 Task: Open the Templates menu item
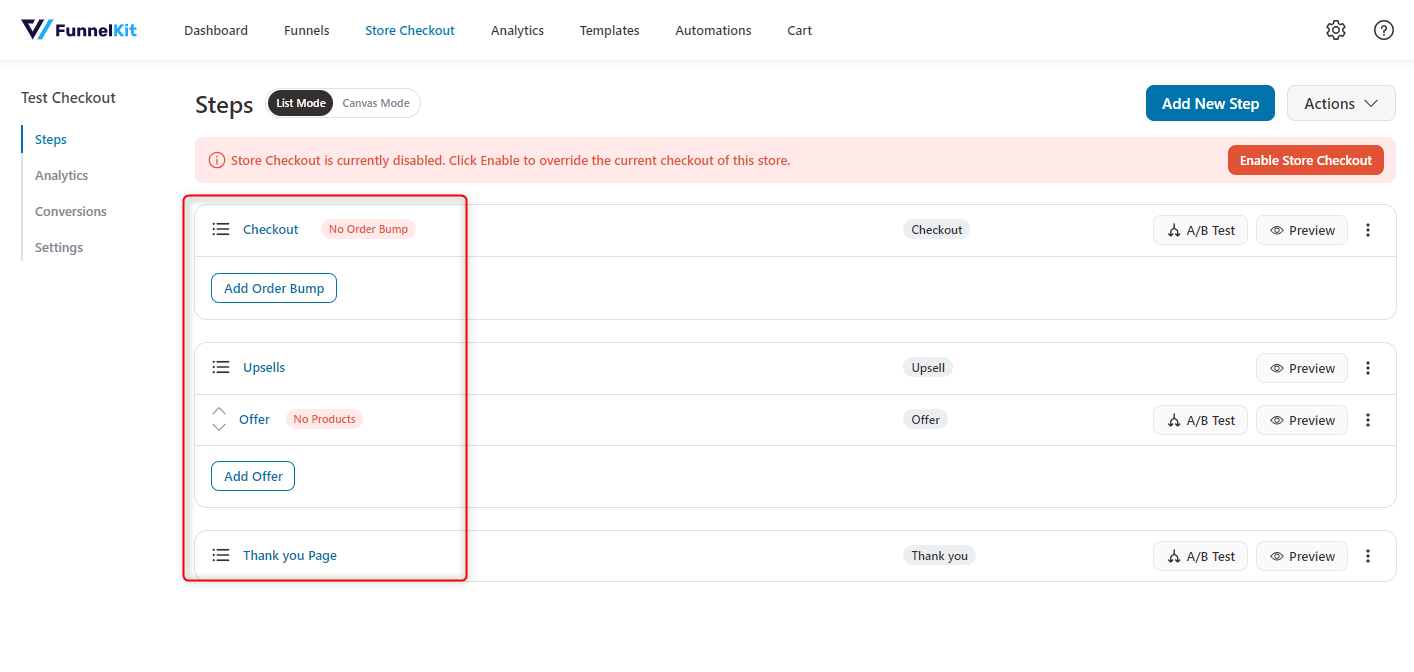click(x=610, y=30)
